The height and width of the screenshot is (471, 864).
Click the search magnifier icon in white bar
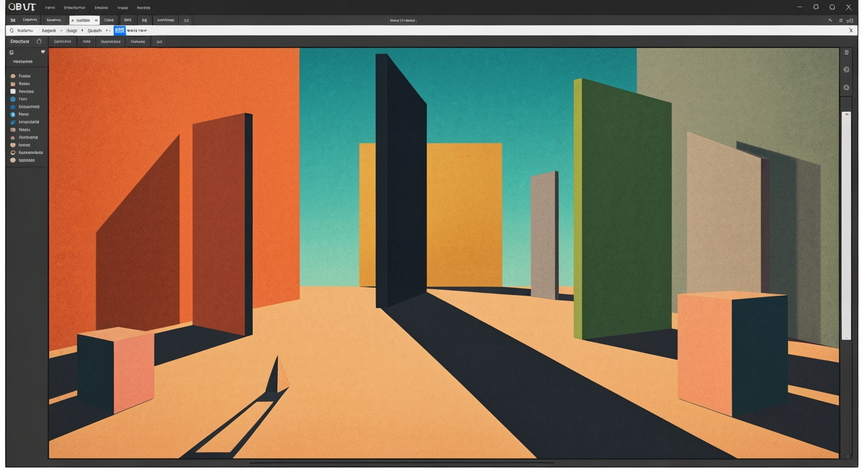(x=12, y=30)
